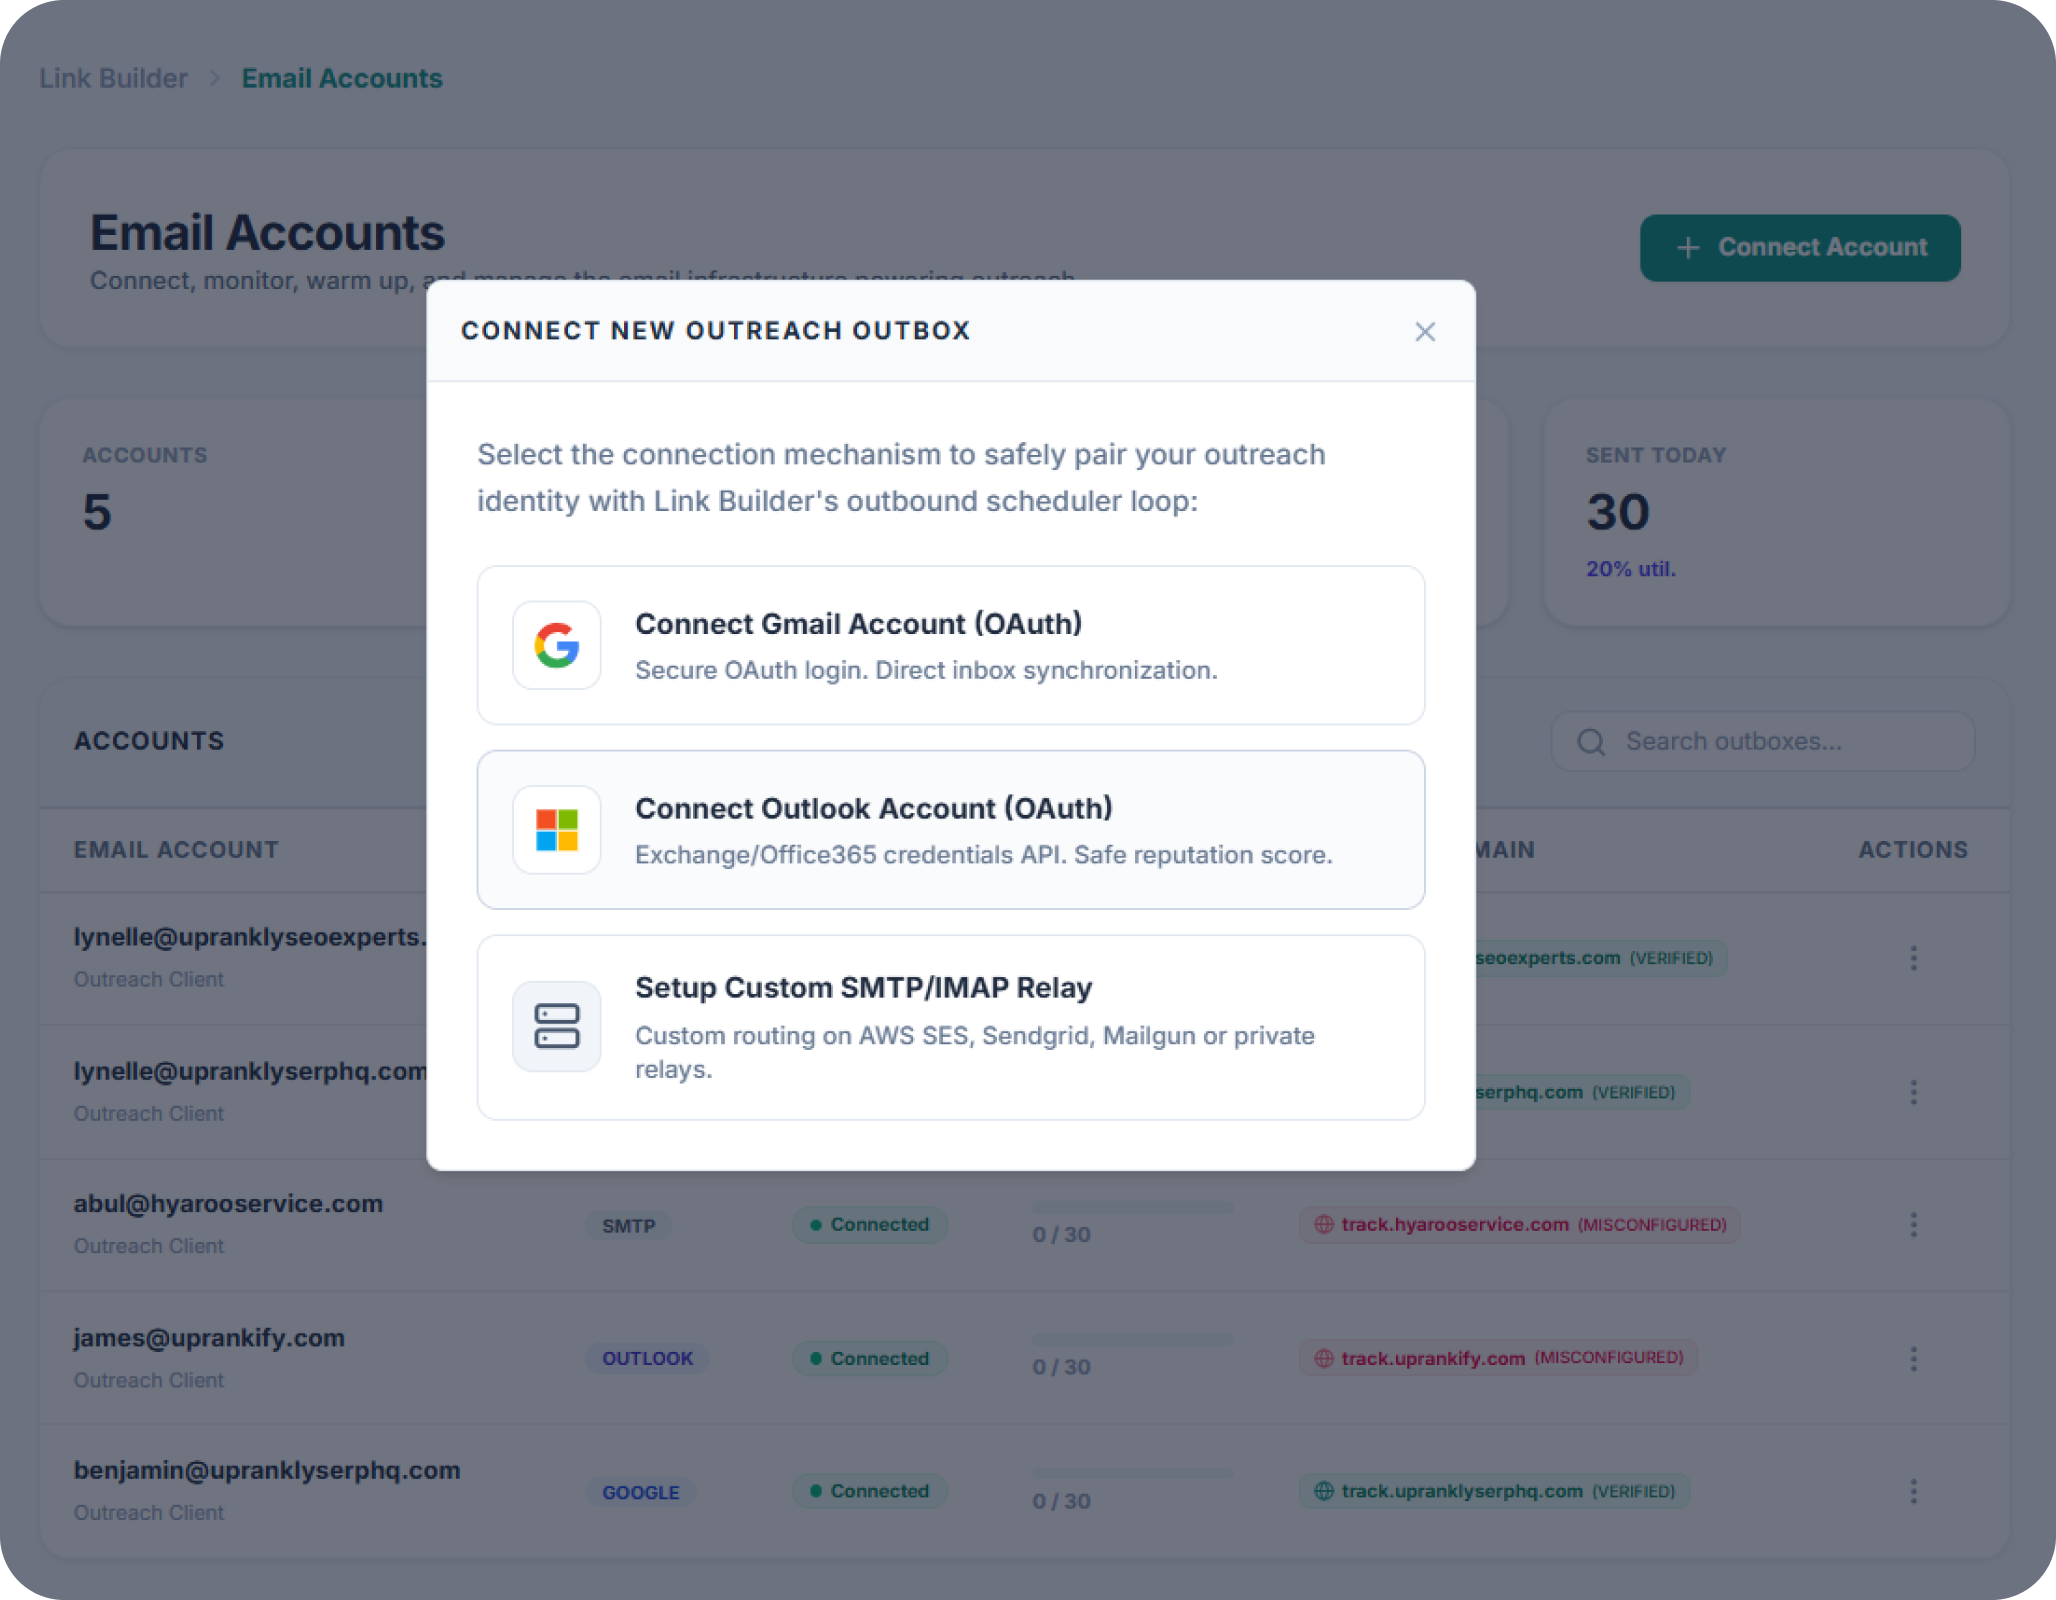Click globe icon beside track.upranklyserphq.com

pos(1324,1491)
